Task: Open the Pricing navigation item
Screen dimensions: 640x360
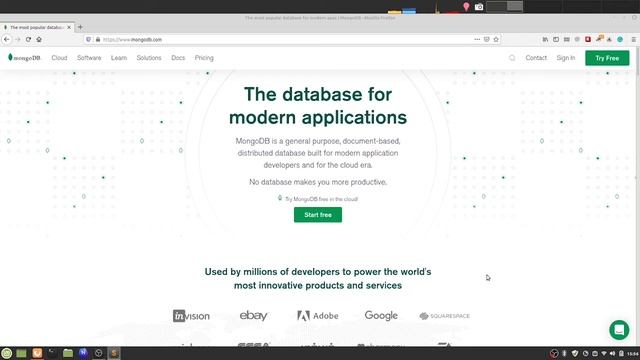Action: 204,58
